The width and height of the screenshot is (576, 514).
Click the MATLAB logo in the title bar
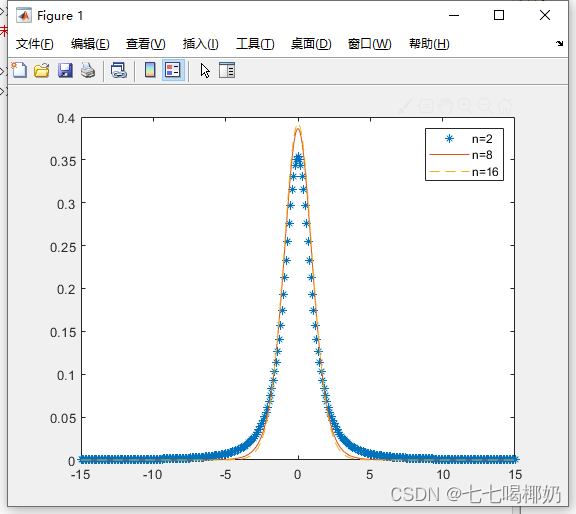point(24,15)
